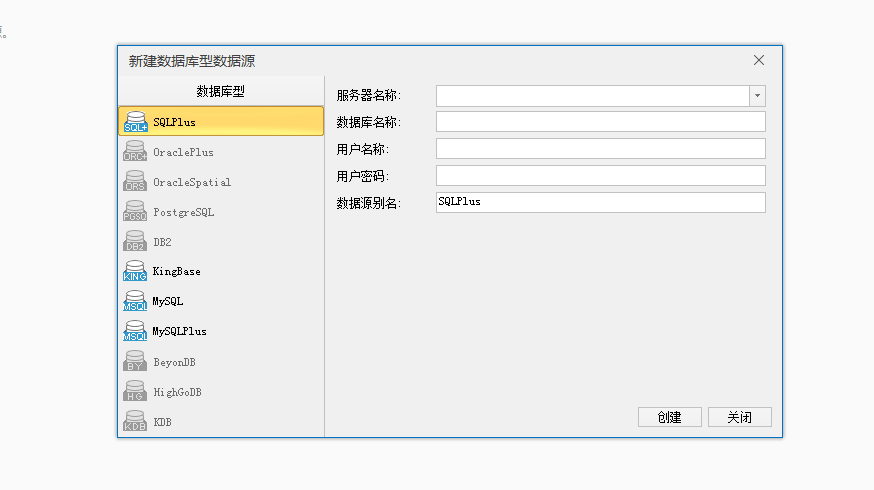Click the BeyonDB BY icon
874x490 pixels.
pyautogui.click(x=135, y=362)
